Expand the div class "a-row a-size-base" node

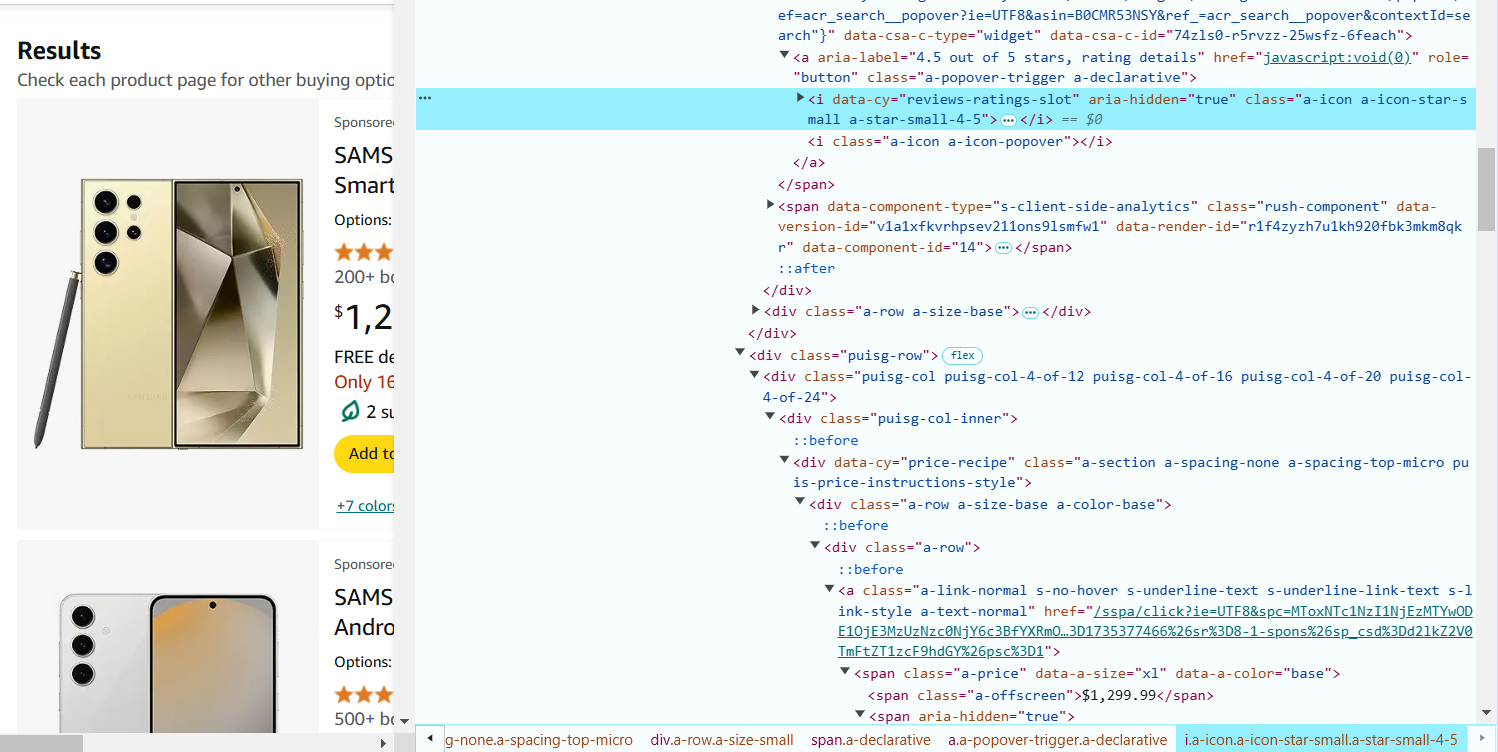click(x=756, y=311)
